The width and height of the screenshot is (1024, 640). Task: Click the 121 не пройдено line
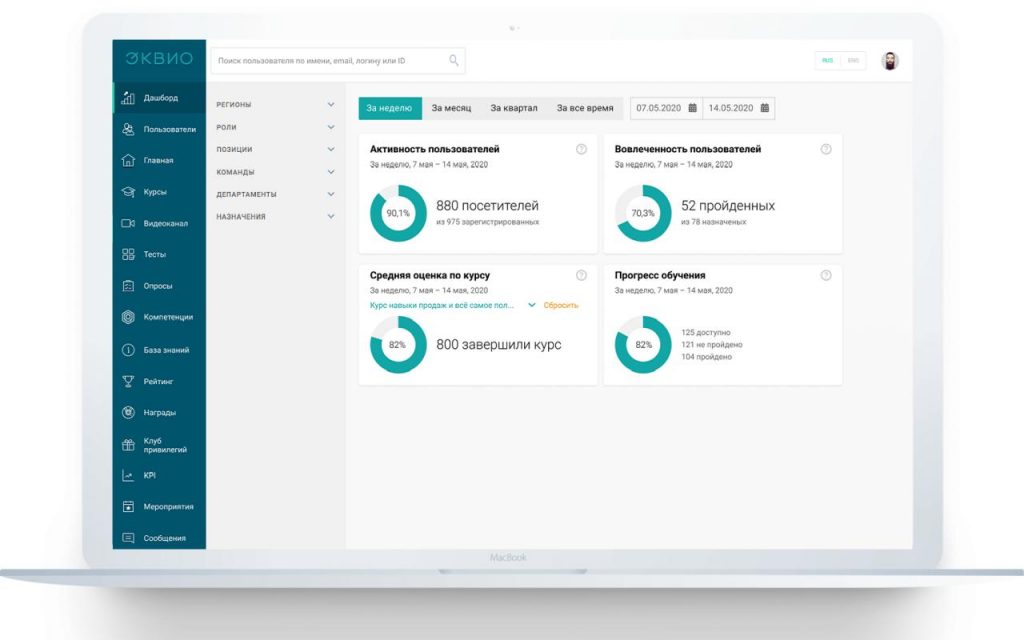712,345
